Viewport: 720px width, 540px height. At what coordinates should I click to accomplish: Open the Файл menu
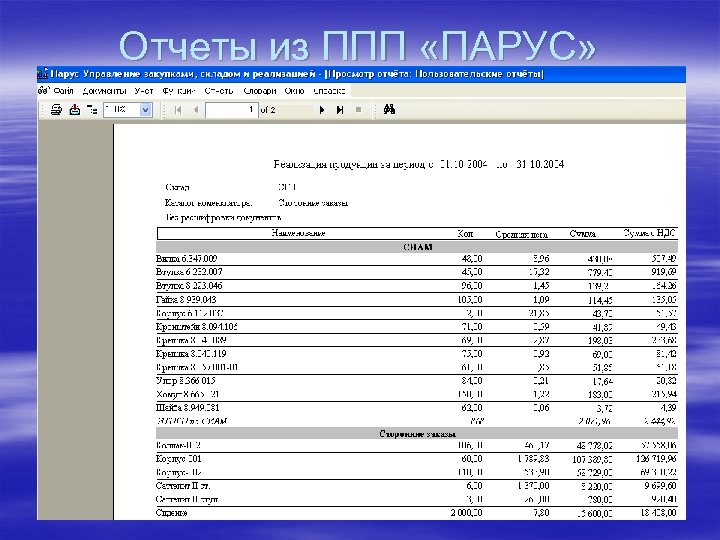pyautogui.click(x=63, y=90)
